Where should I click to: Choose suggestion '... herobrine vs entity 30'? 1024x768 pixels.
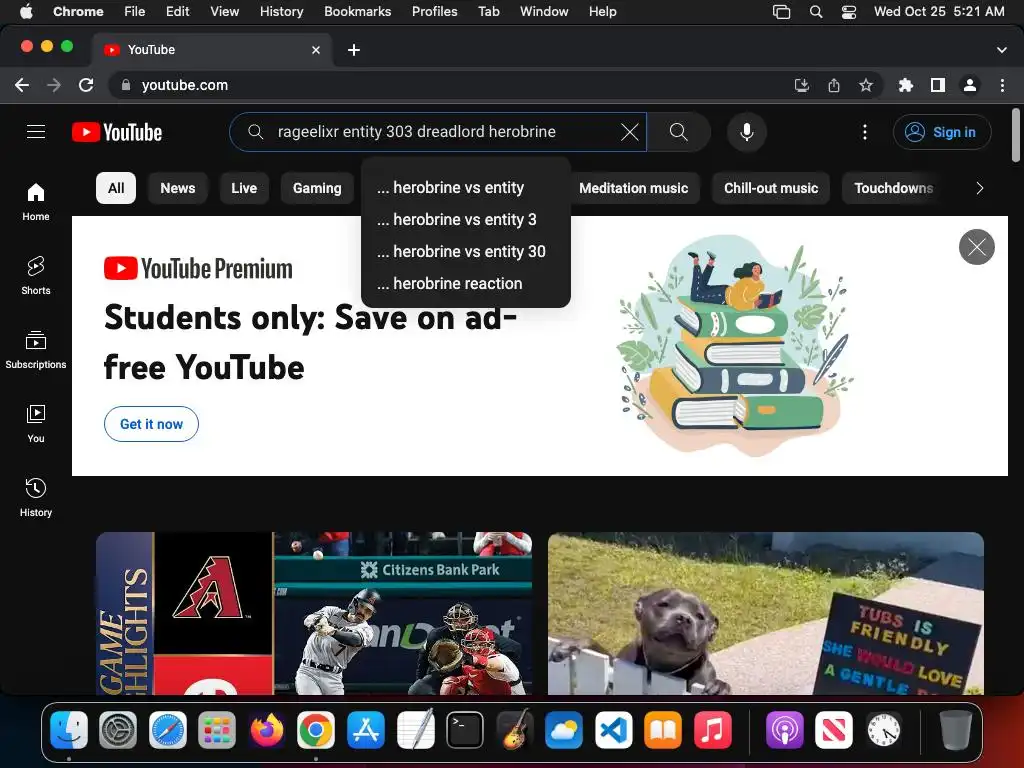point(466,251)
